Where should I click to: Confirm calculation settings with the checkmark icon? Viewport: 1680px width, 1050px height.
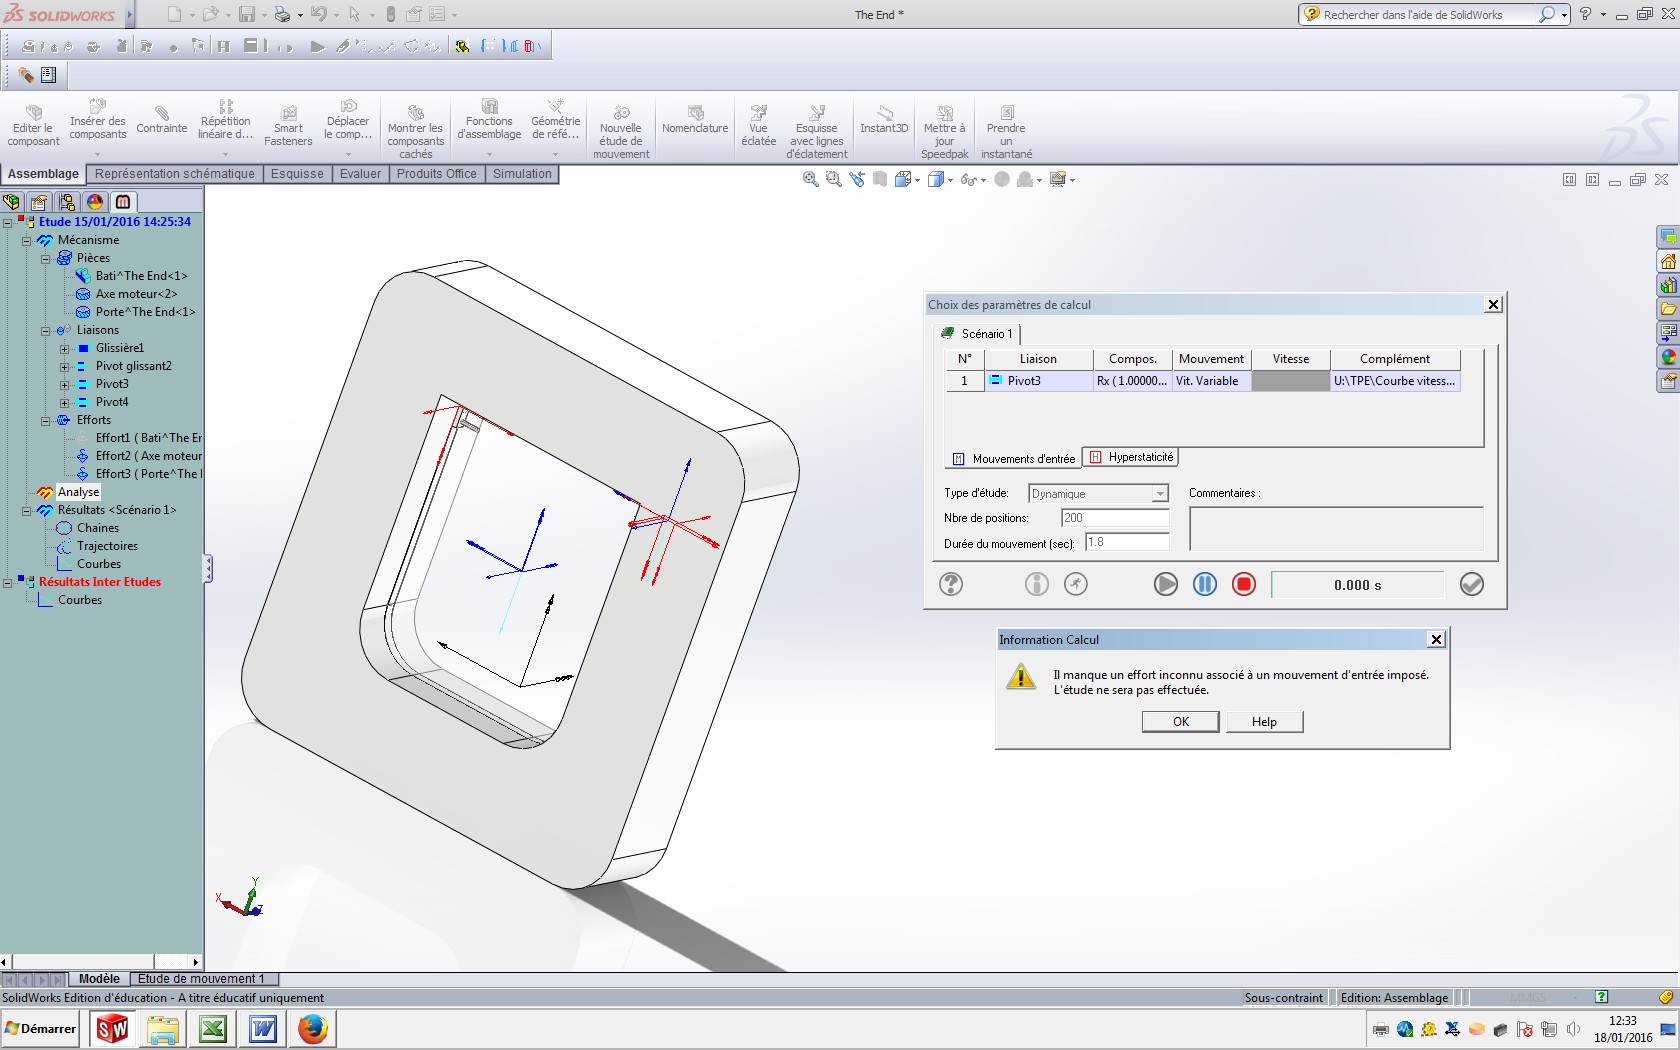click(x=1472, y=584)
